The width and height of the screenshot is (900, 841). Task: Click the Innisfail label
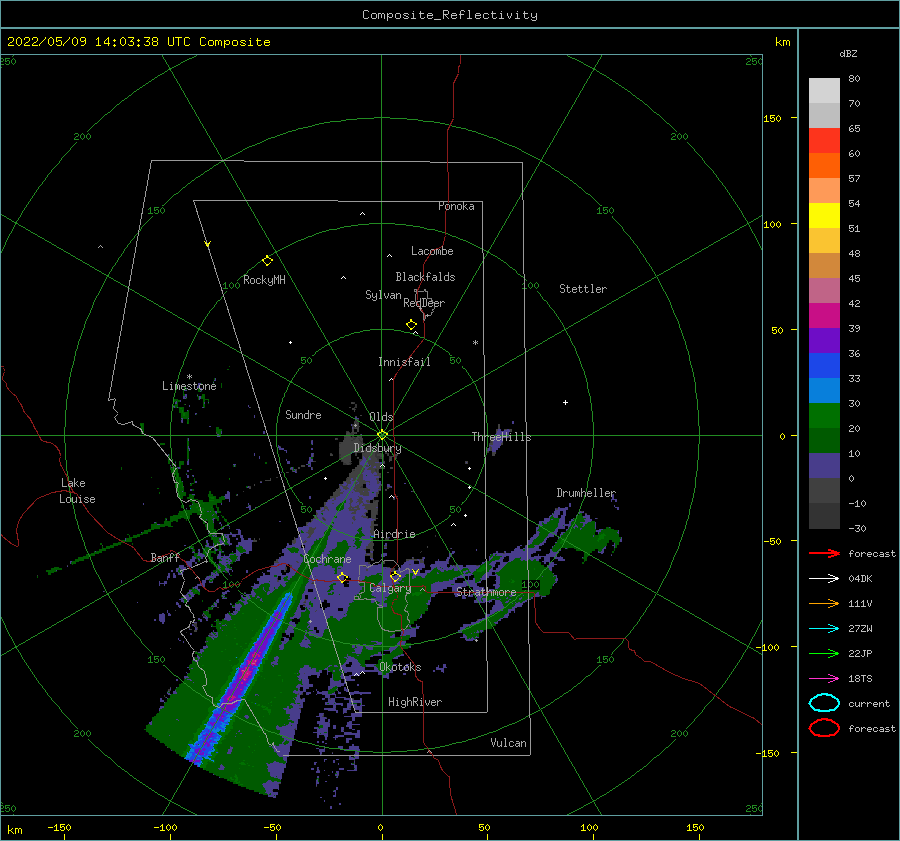click(404, 362)
